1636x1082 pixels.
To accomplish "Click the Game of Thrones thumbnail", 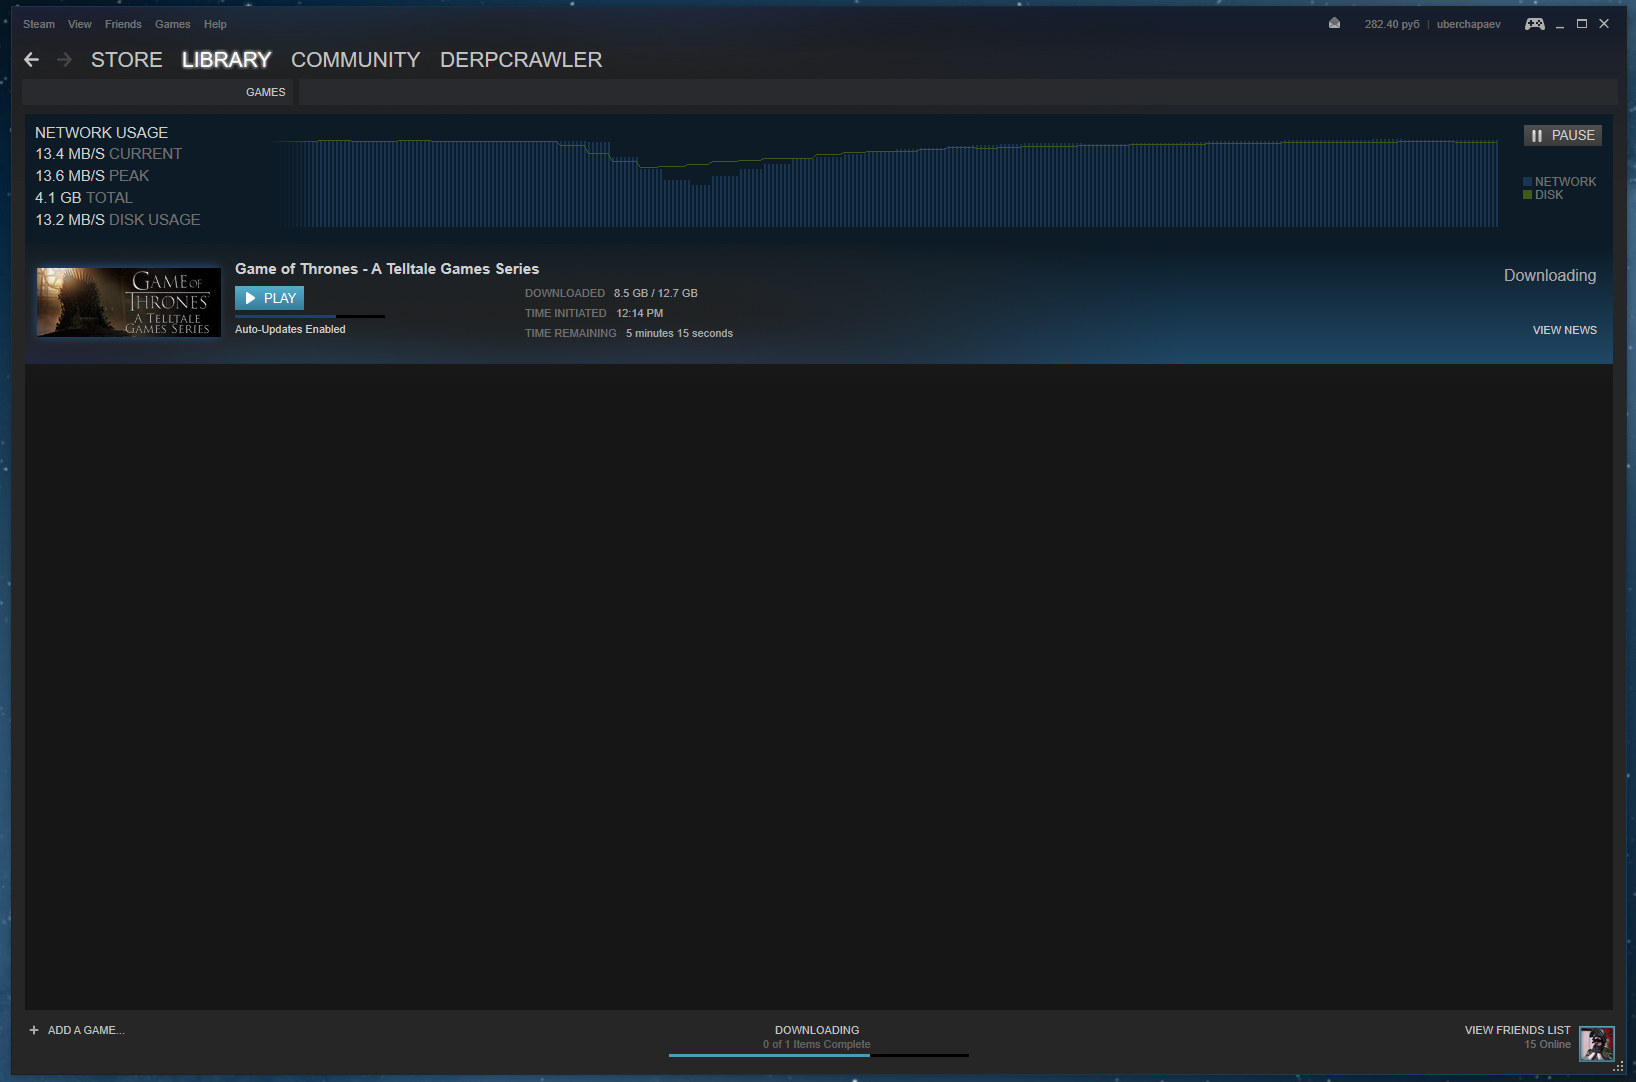I will click(128, 302).
